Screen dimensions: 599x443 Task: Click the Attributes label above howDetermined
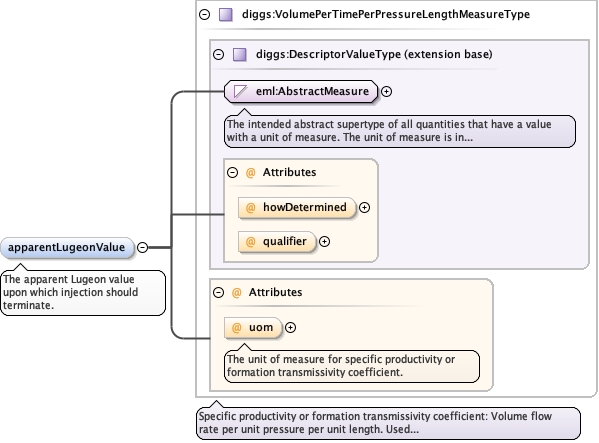(289, 173)
